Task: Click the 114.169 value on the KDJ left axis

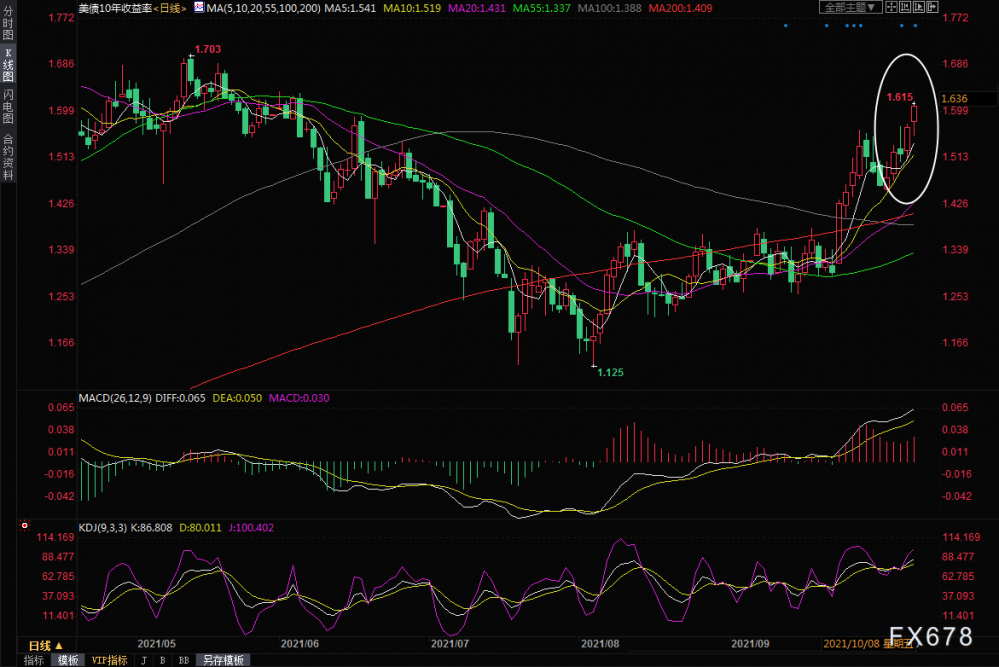Action: click(x=55, y=538)
